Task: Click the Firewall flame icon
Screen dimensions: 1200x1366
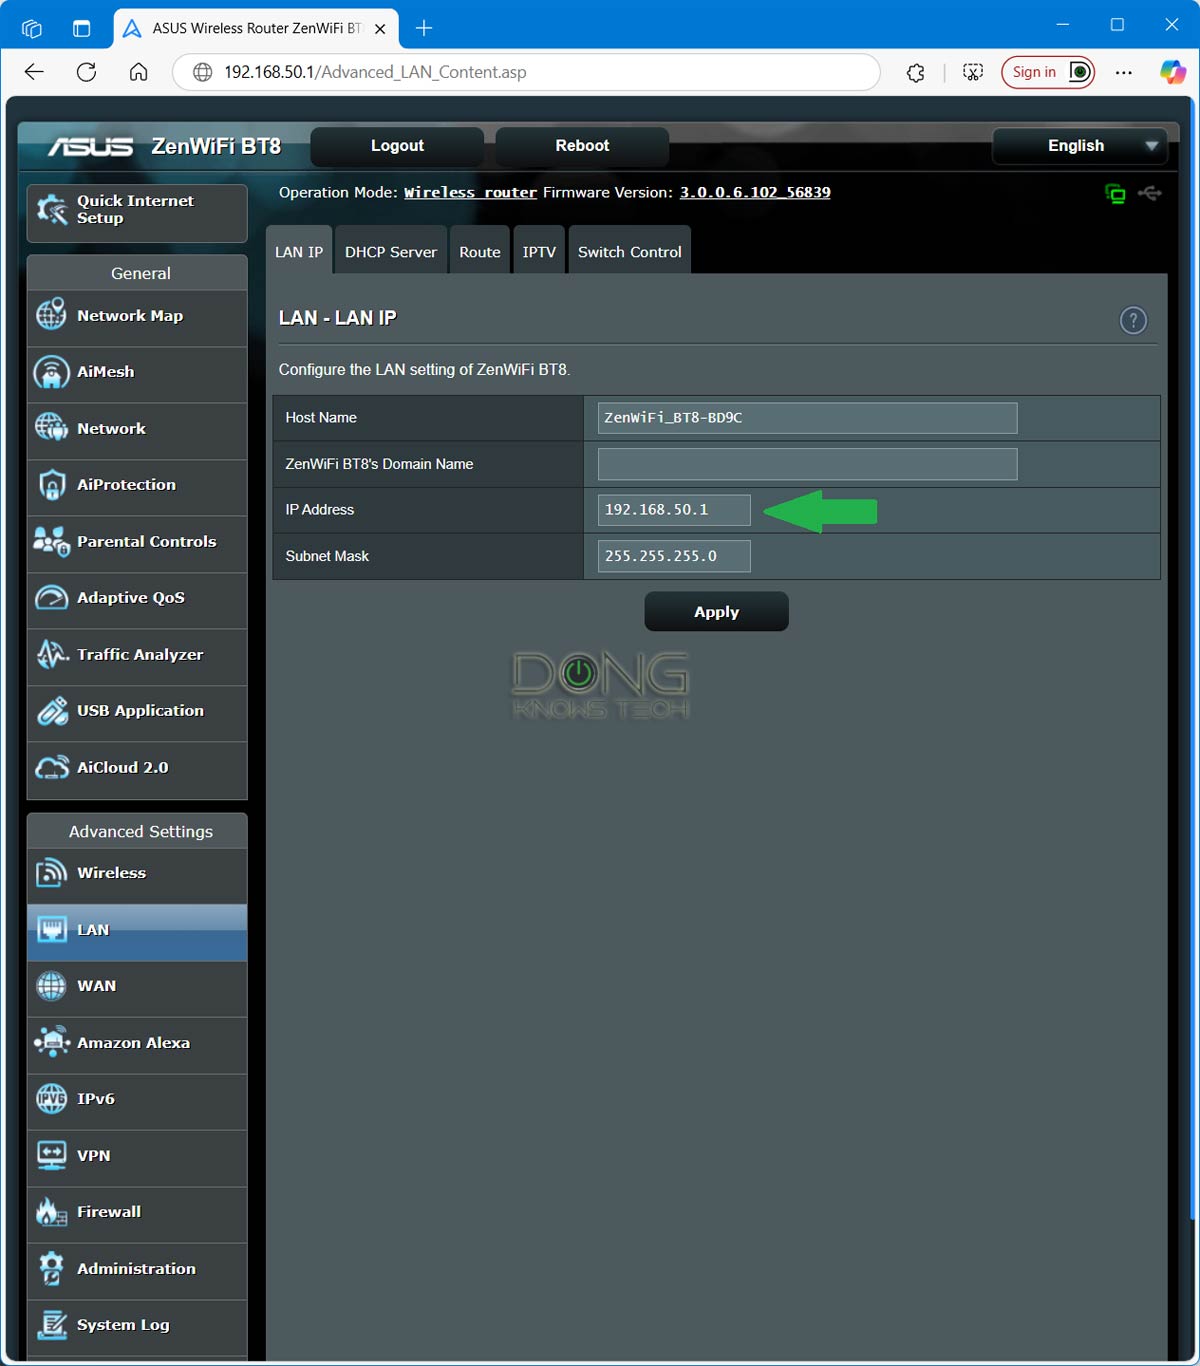Action: [51, 1212]
